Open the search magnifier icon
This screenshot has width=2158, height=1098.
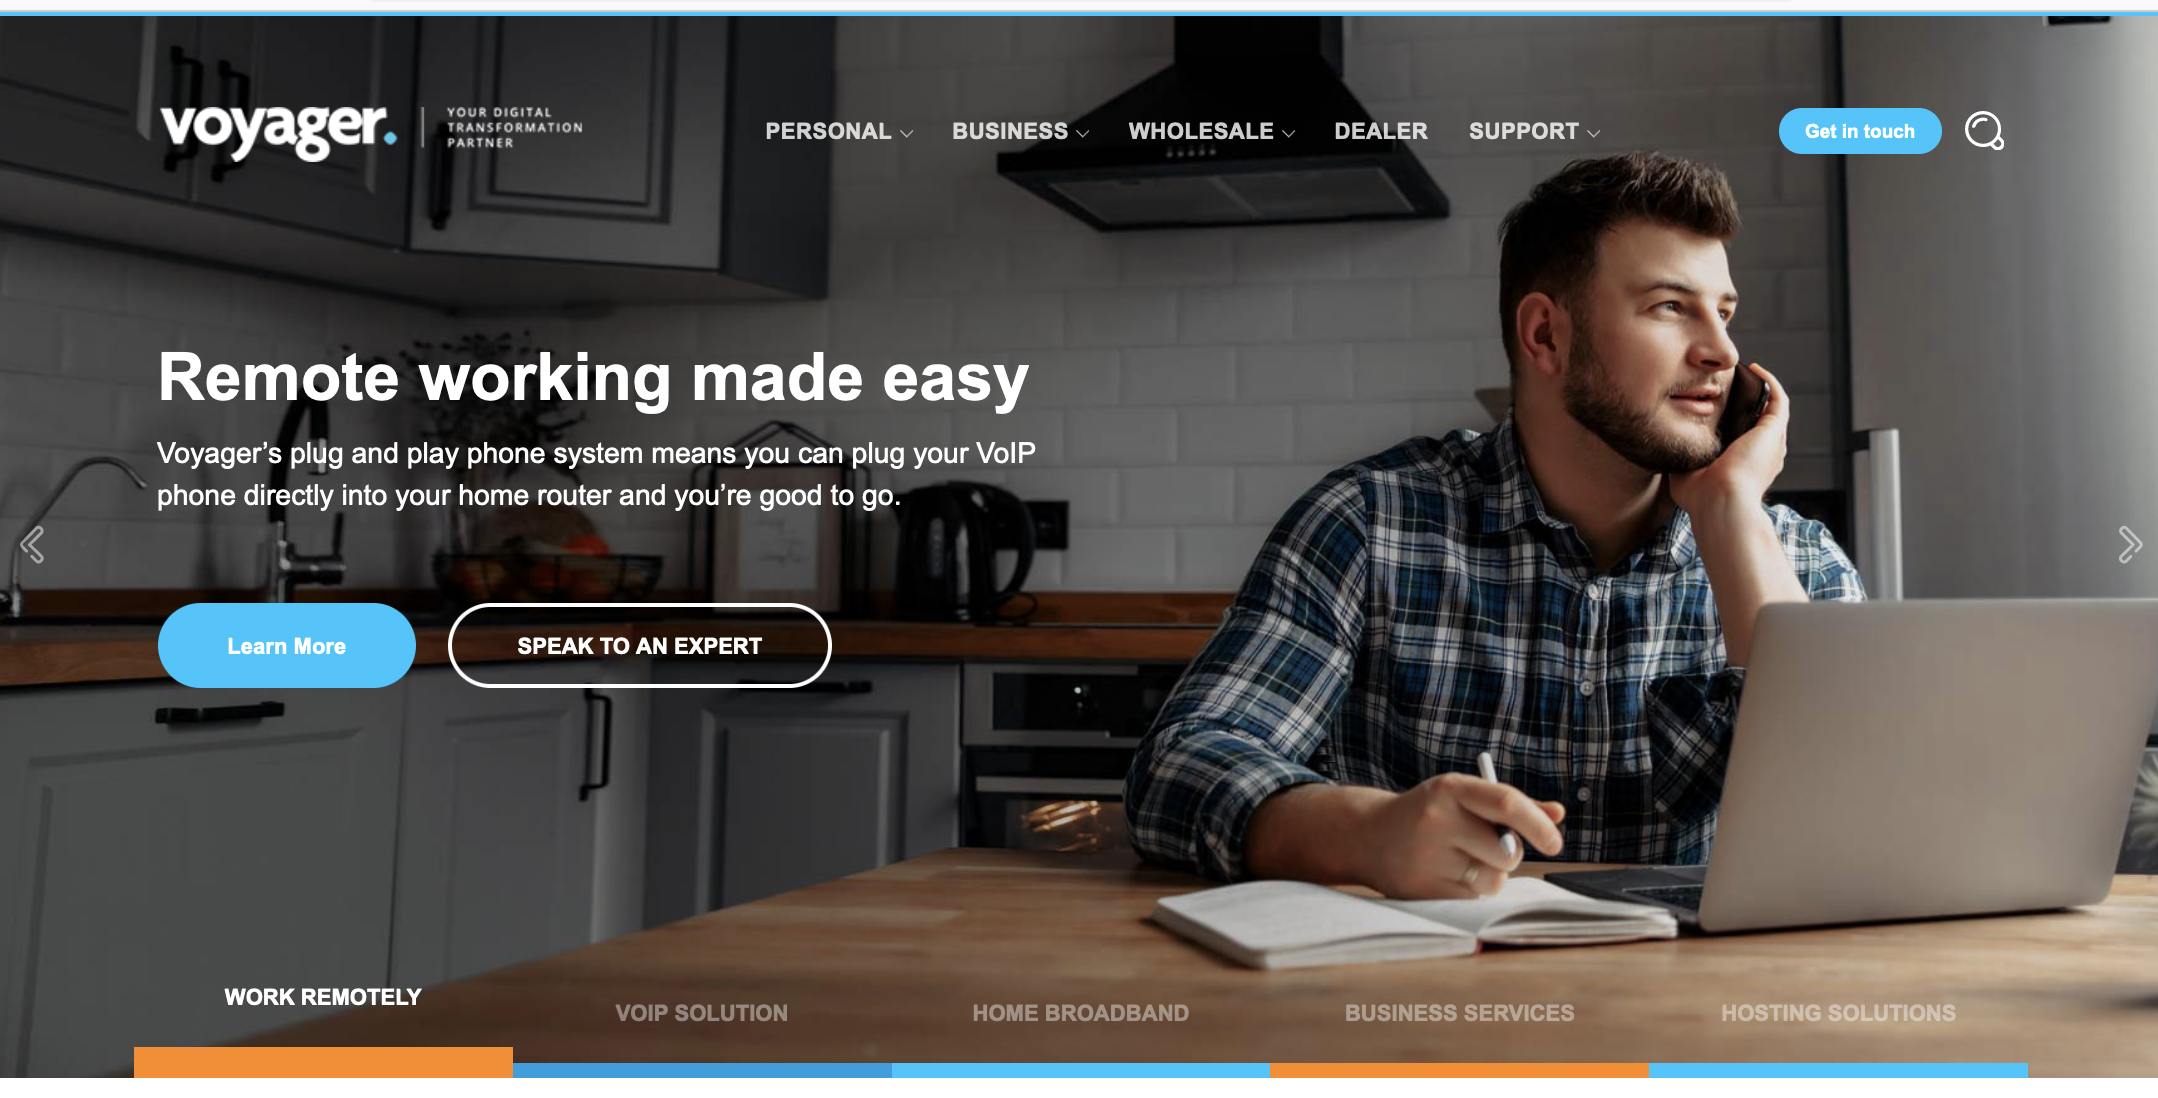(x=1984, y=131)
